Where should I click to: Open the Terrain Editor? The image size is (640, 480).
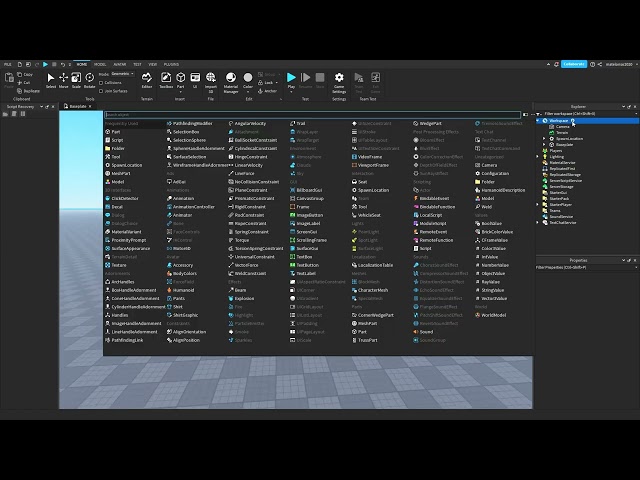[147, 80]
